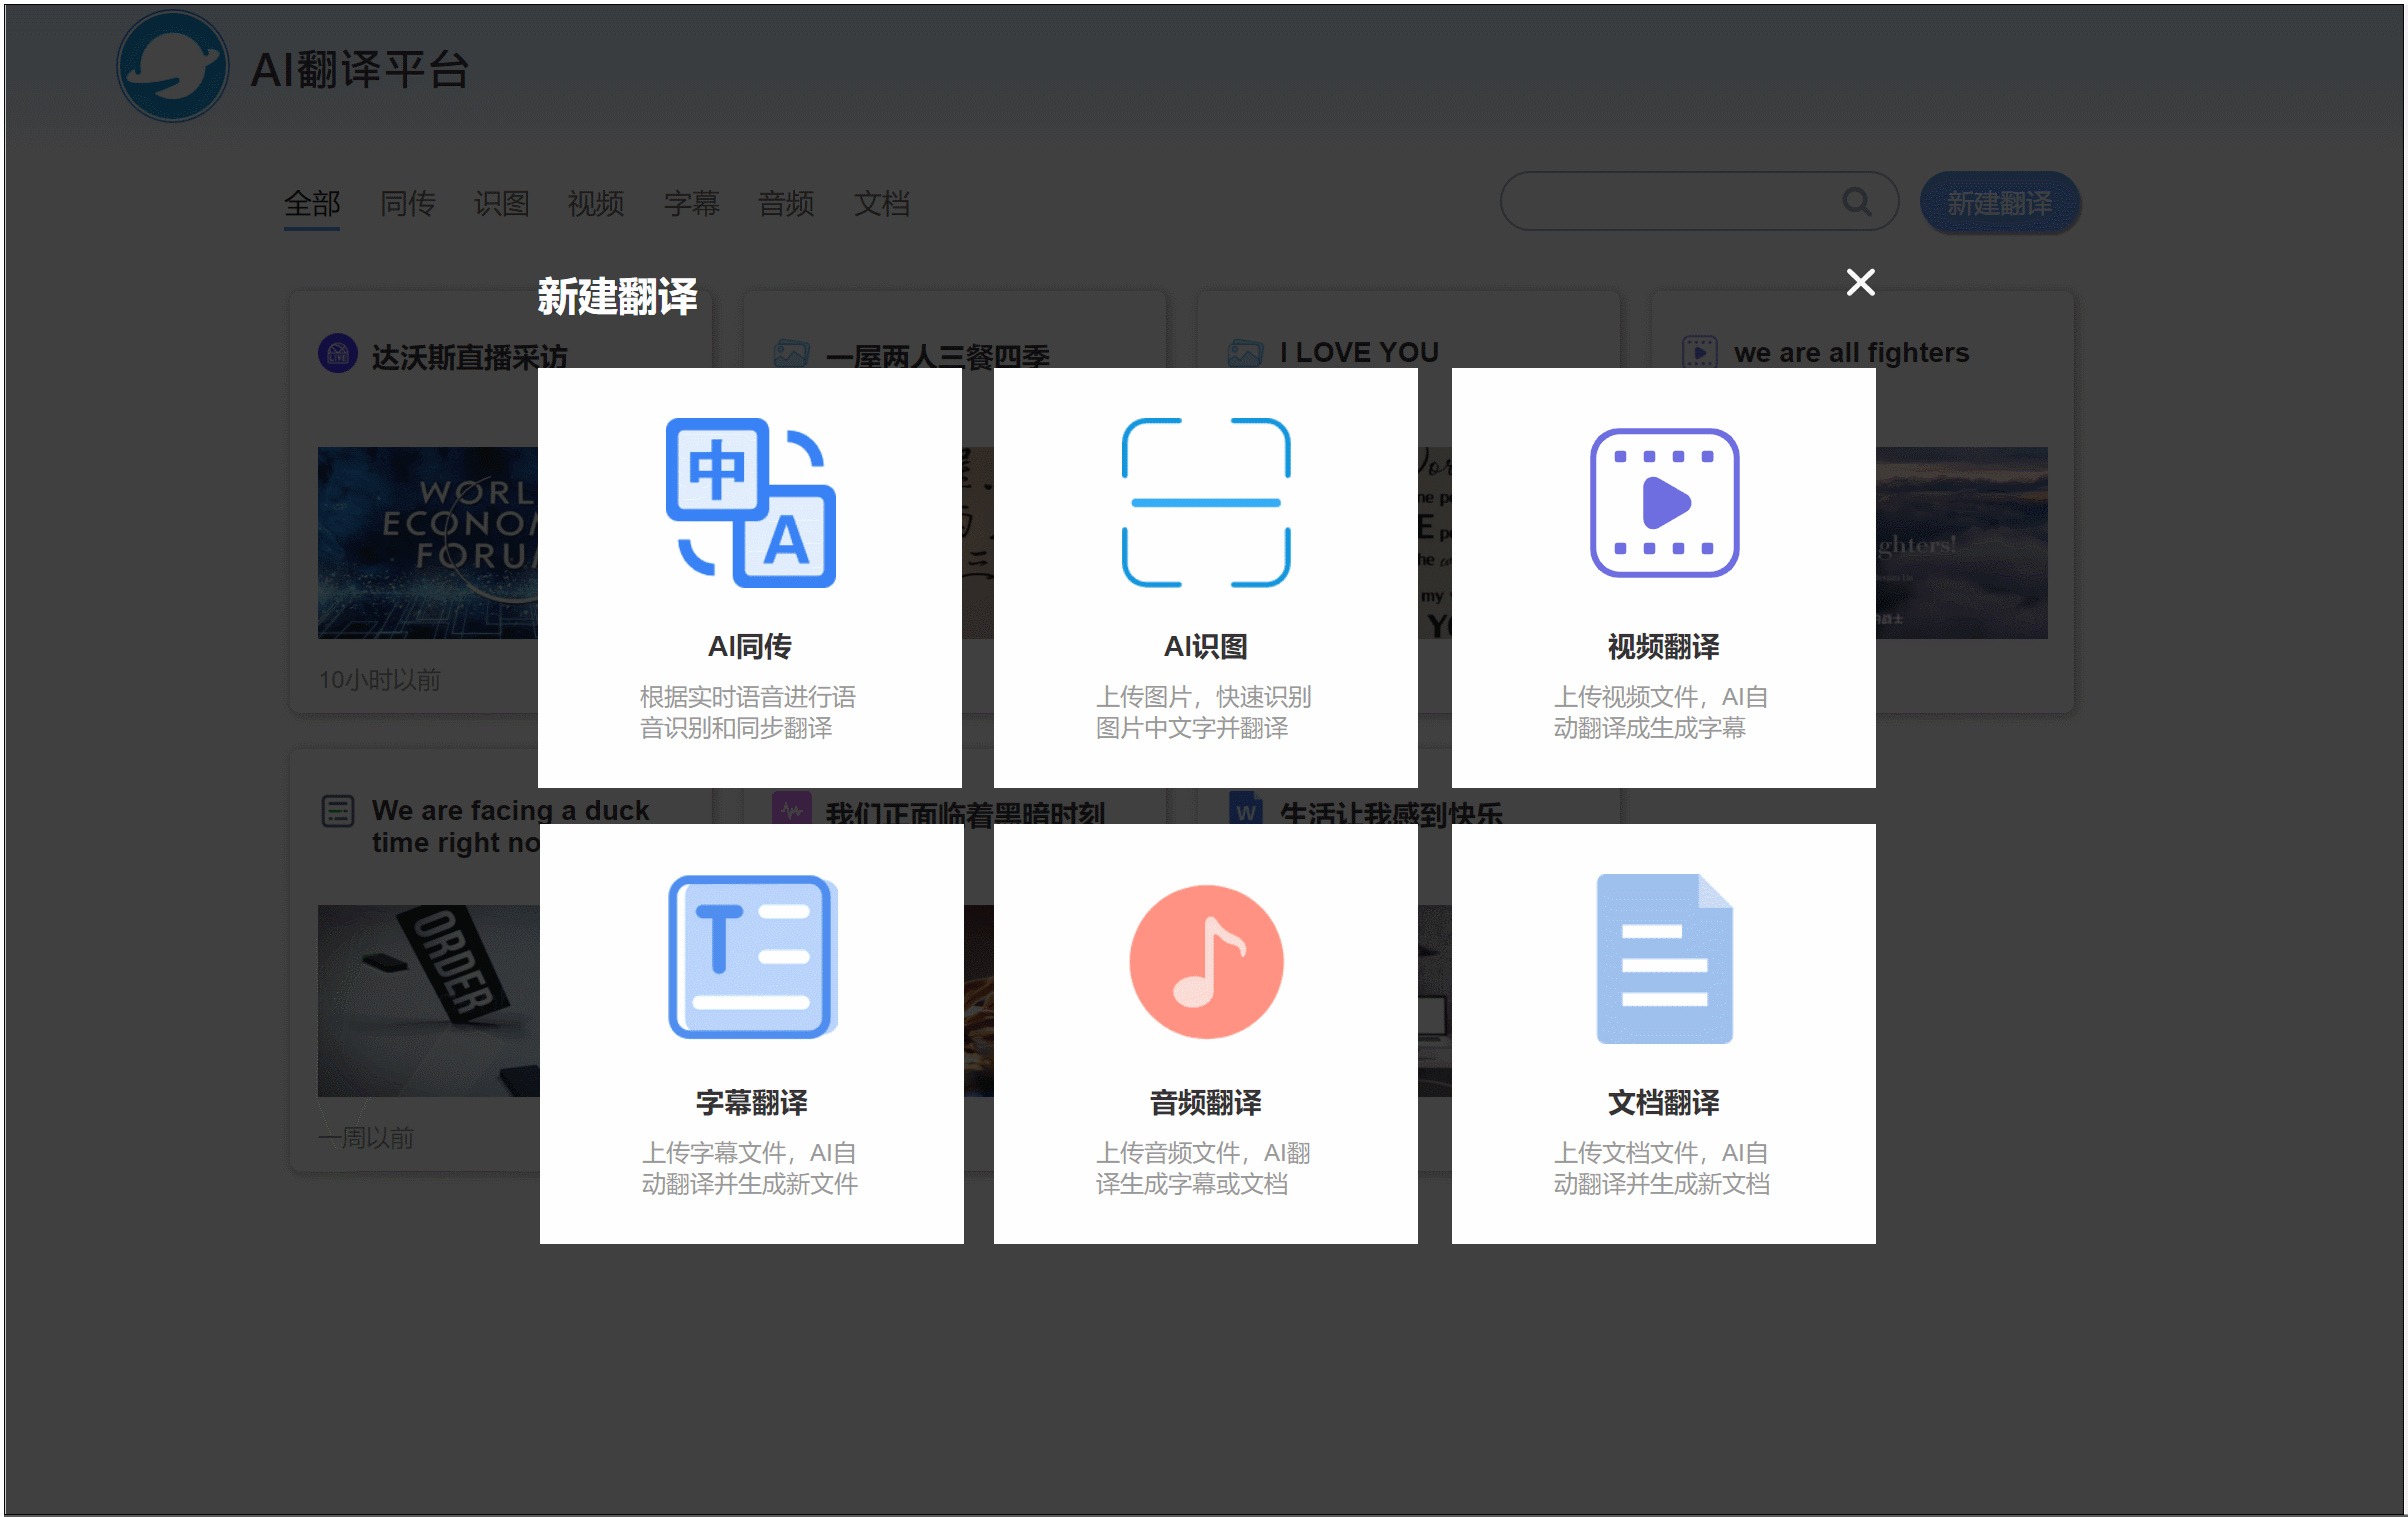Click the subtitle icon beside We are facing
Screen dimensions: 2408x1517
[x=337, y=810]
